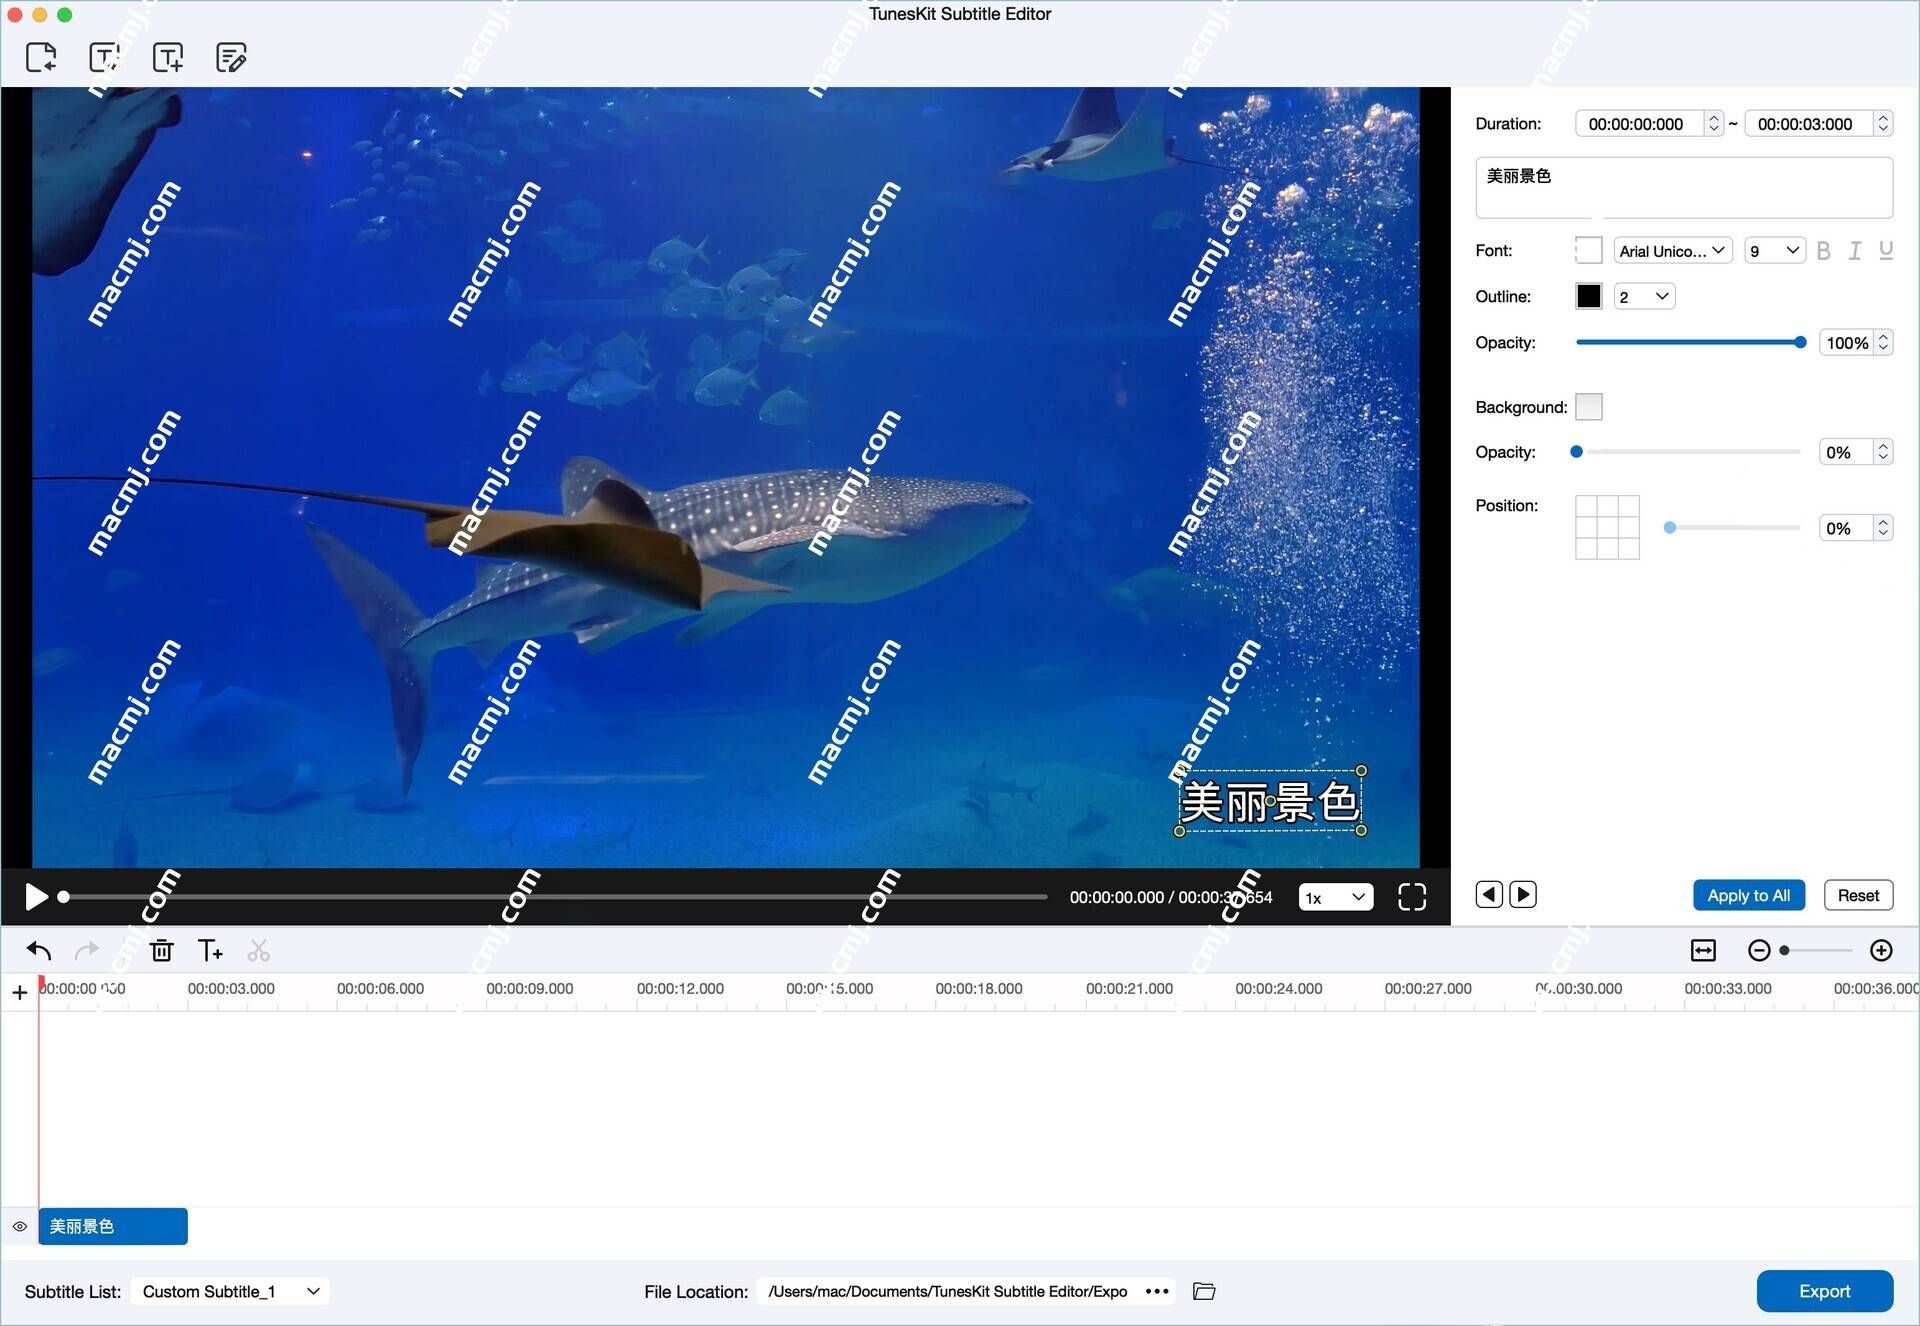Viewport: 1920px width, 1326px height.
Task: Toggle the subtitle track visibility eye
Action: click(x=20, y=1226)
